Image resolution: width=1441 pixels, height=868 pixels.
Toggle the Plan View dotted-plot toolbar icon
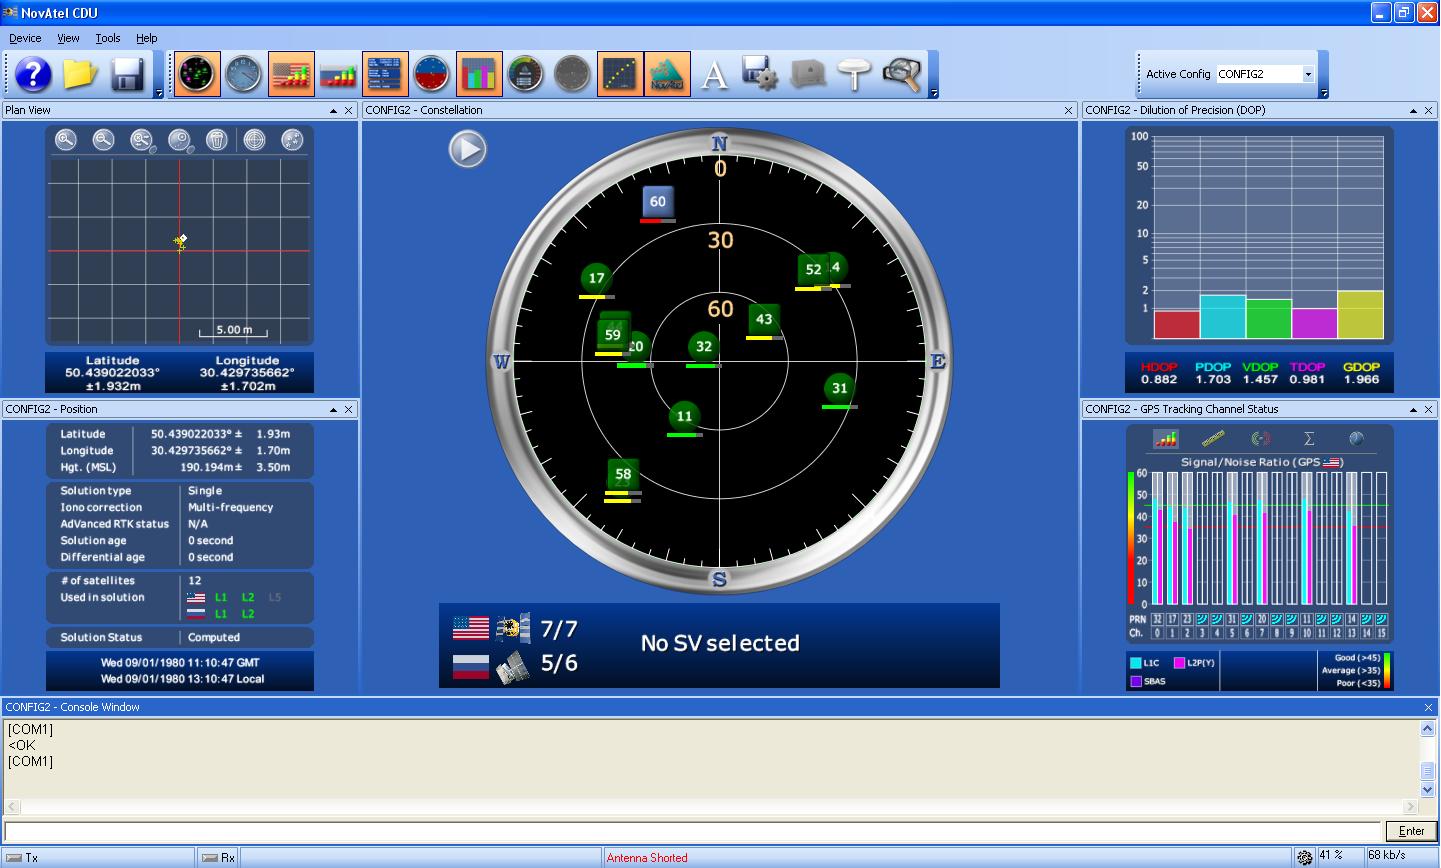pyautogui.click(x=620, y=74)
